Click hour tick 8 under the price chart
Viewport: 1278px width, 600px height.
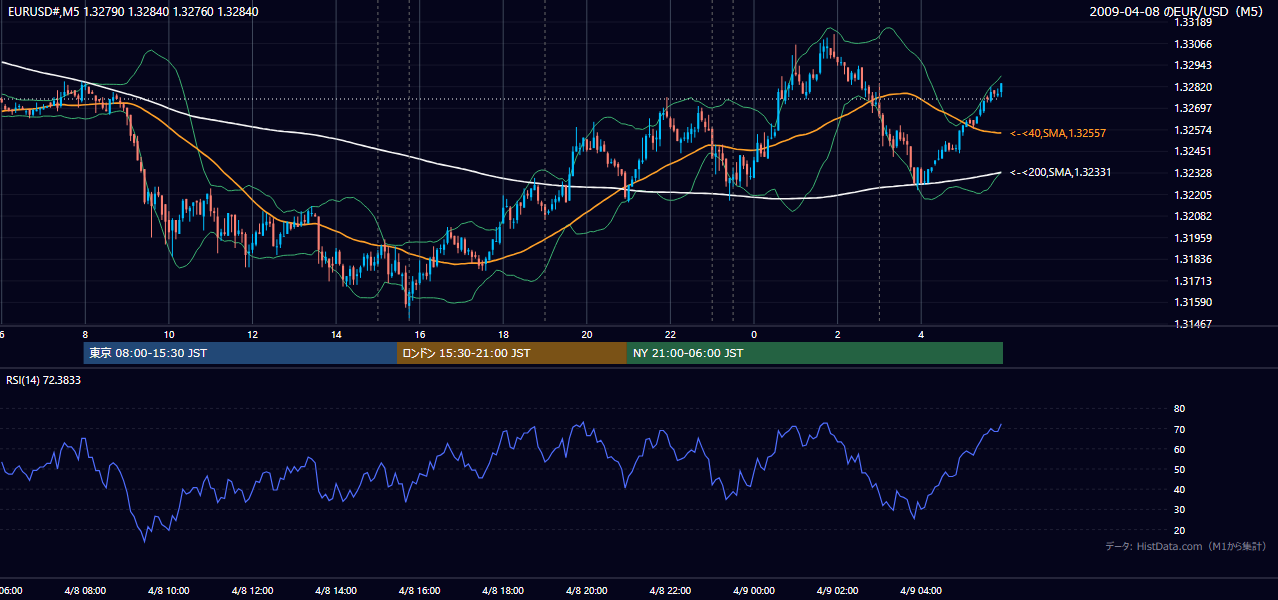(85, 335)
